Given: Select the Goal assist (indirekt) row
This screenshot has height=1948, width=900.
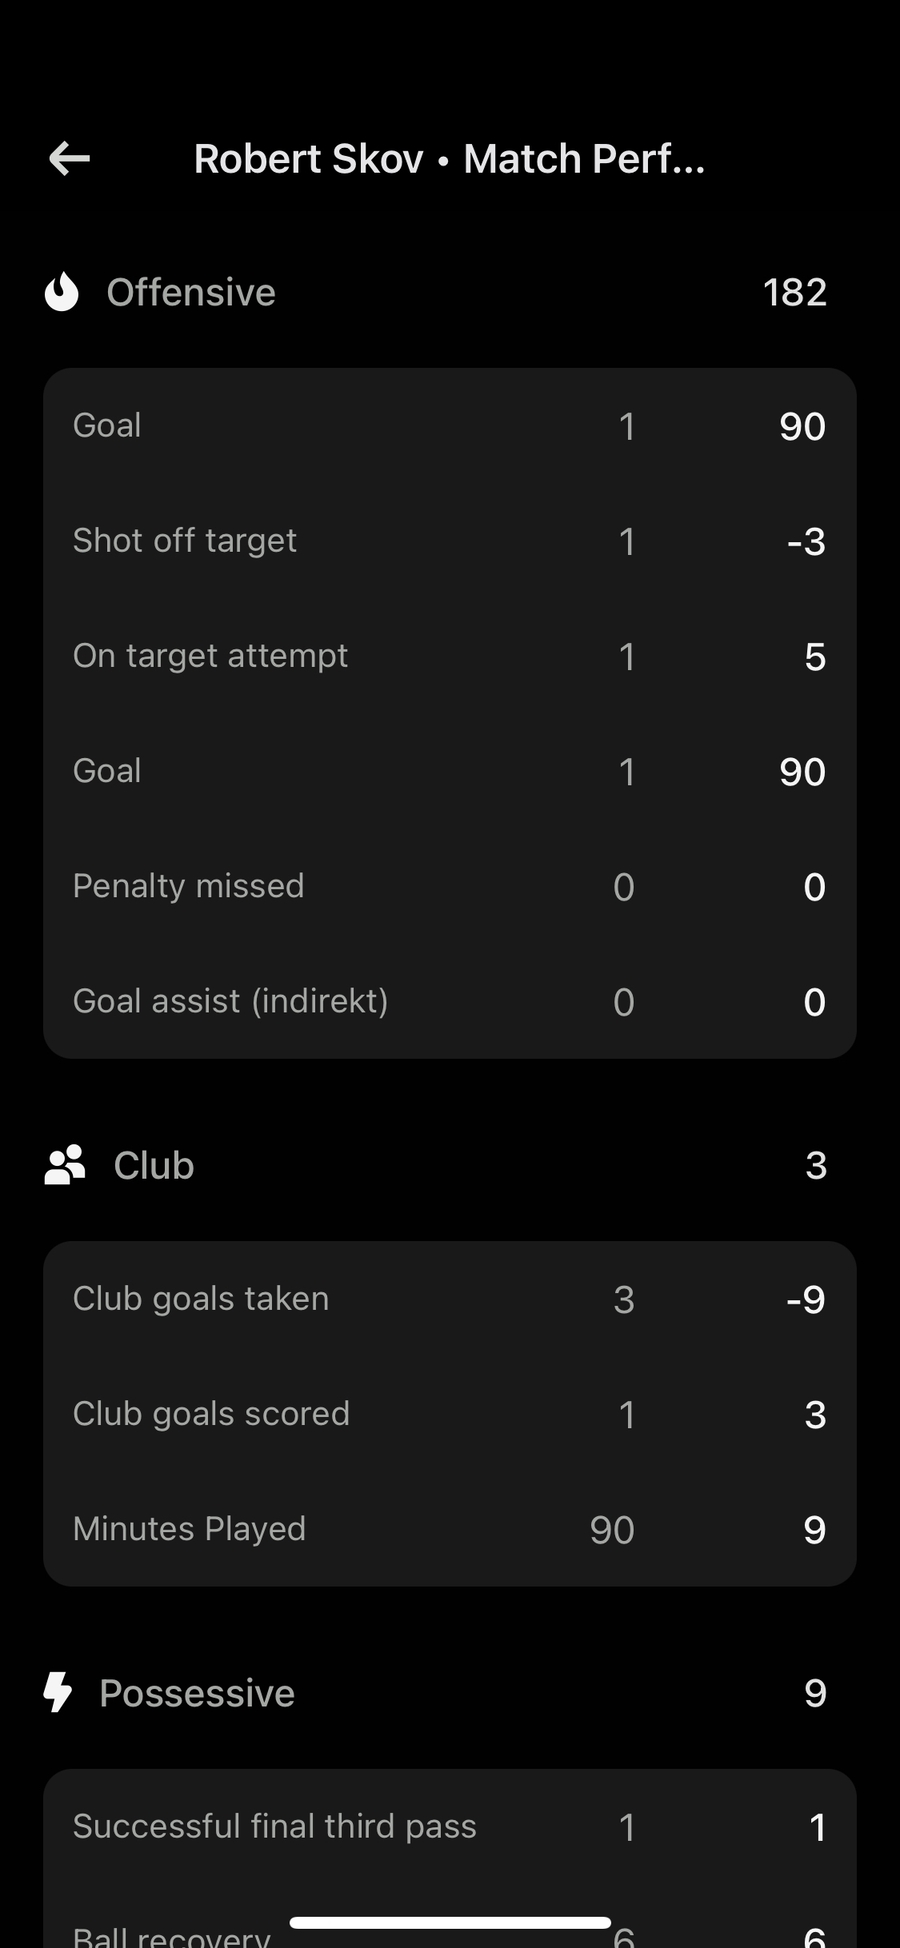Looking at the screenshot, I should tap(449, 1001).
